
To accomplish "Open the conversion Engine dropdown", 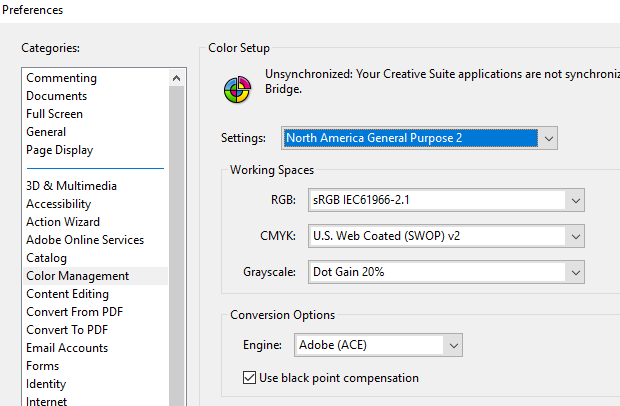I will [x=378, y=345].
